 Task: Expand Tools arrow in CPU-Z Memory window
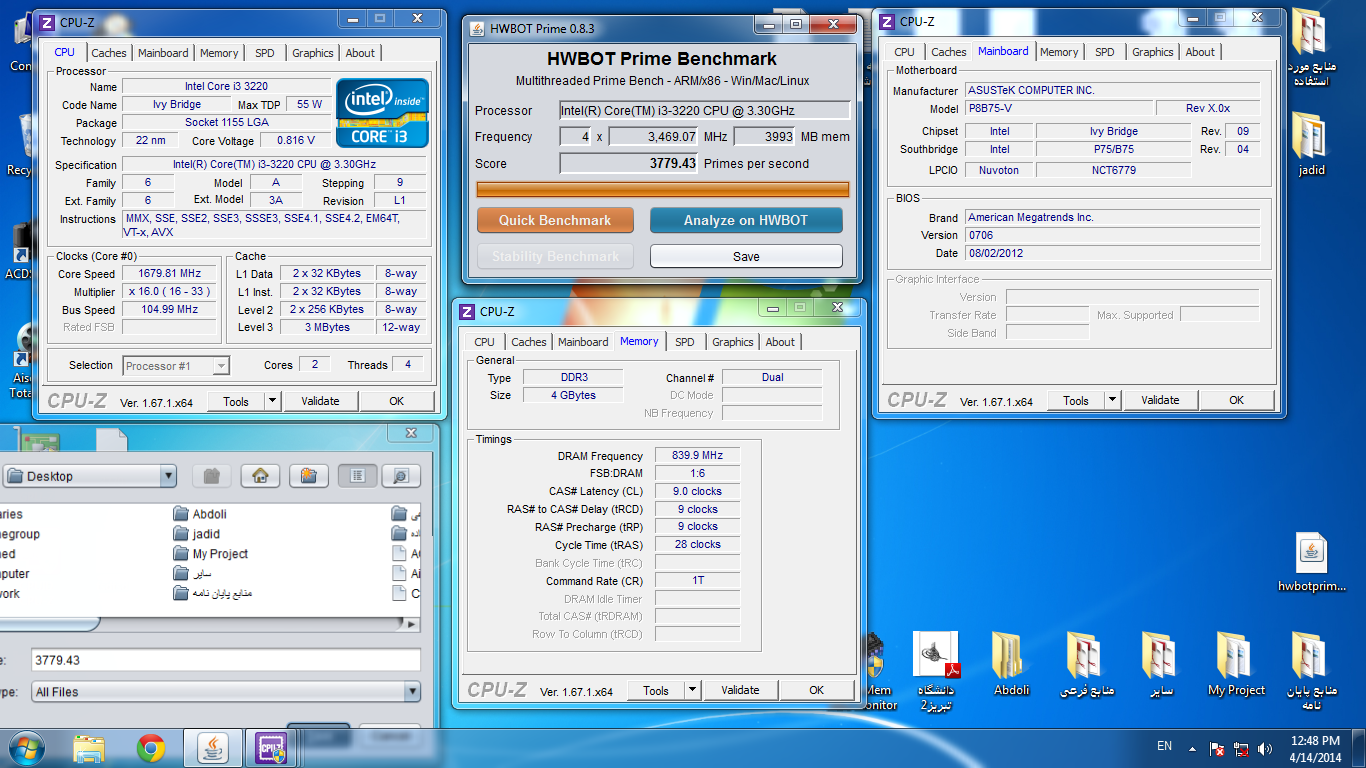[692, 690]
